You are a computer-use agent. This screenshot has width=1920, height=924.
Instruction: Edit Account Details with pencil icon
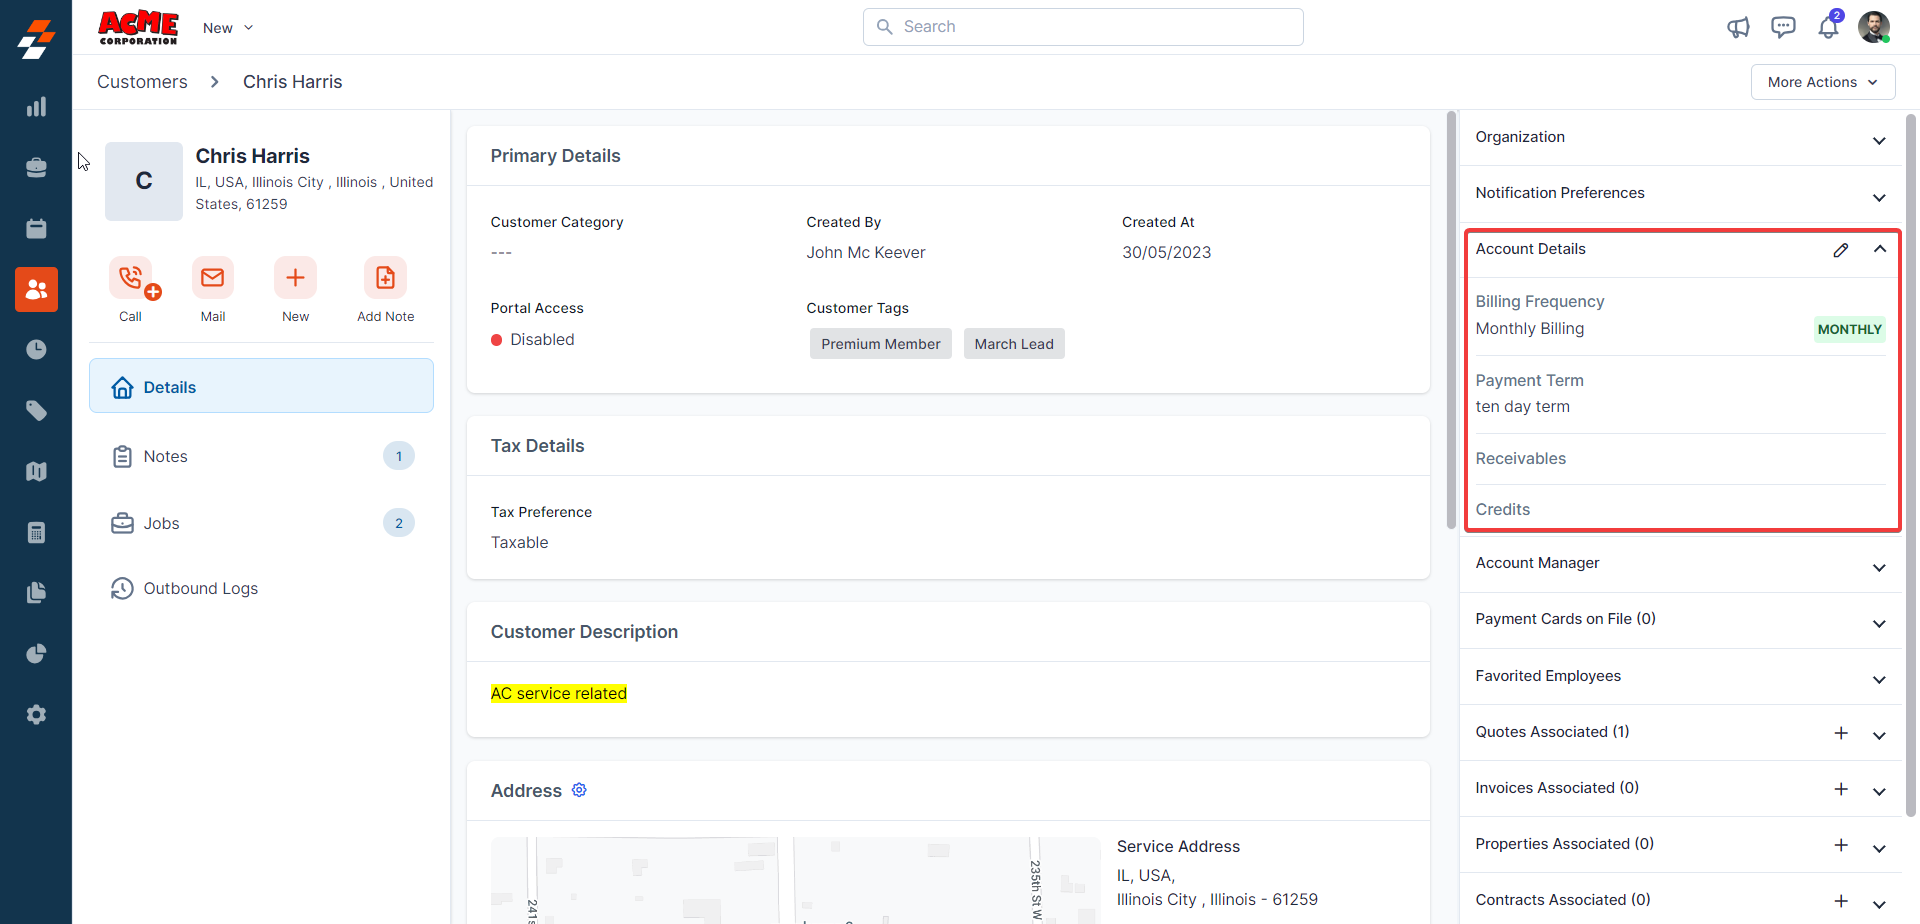tap(1841, 250)
